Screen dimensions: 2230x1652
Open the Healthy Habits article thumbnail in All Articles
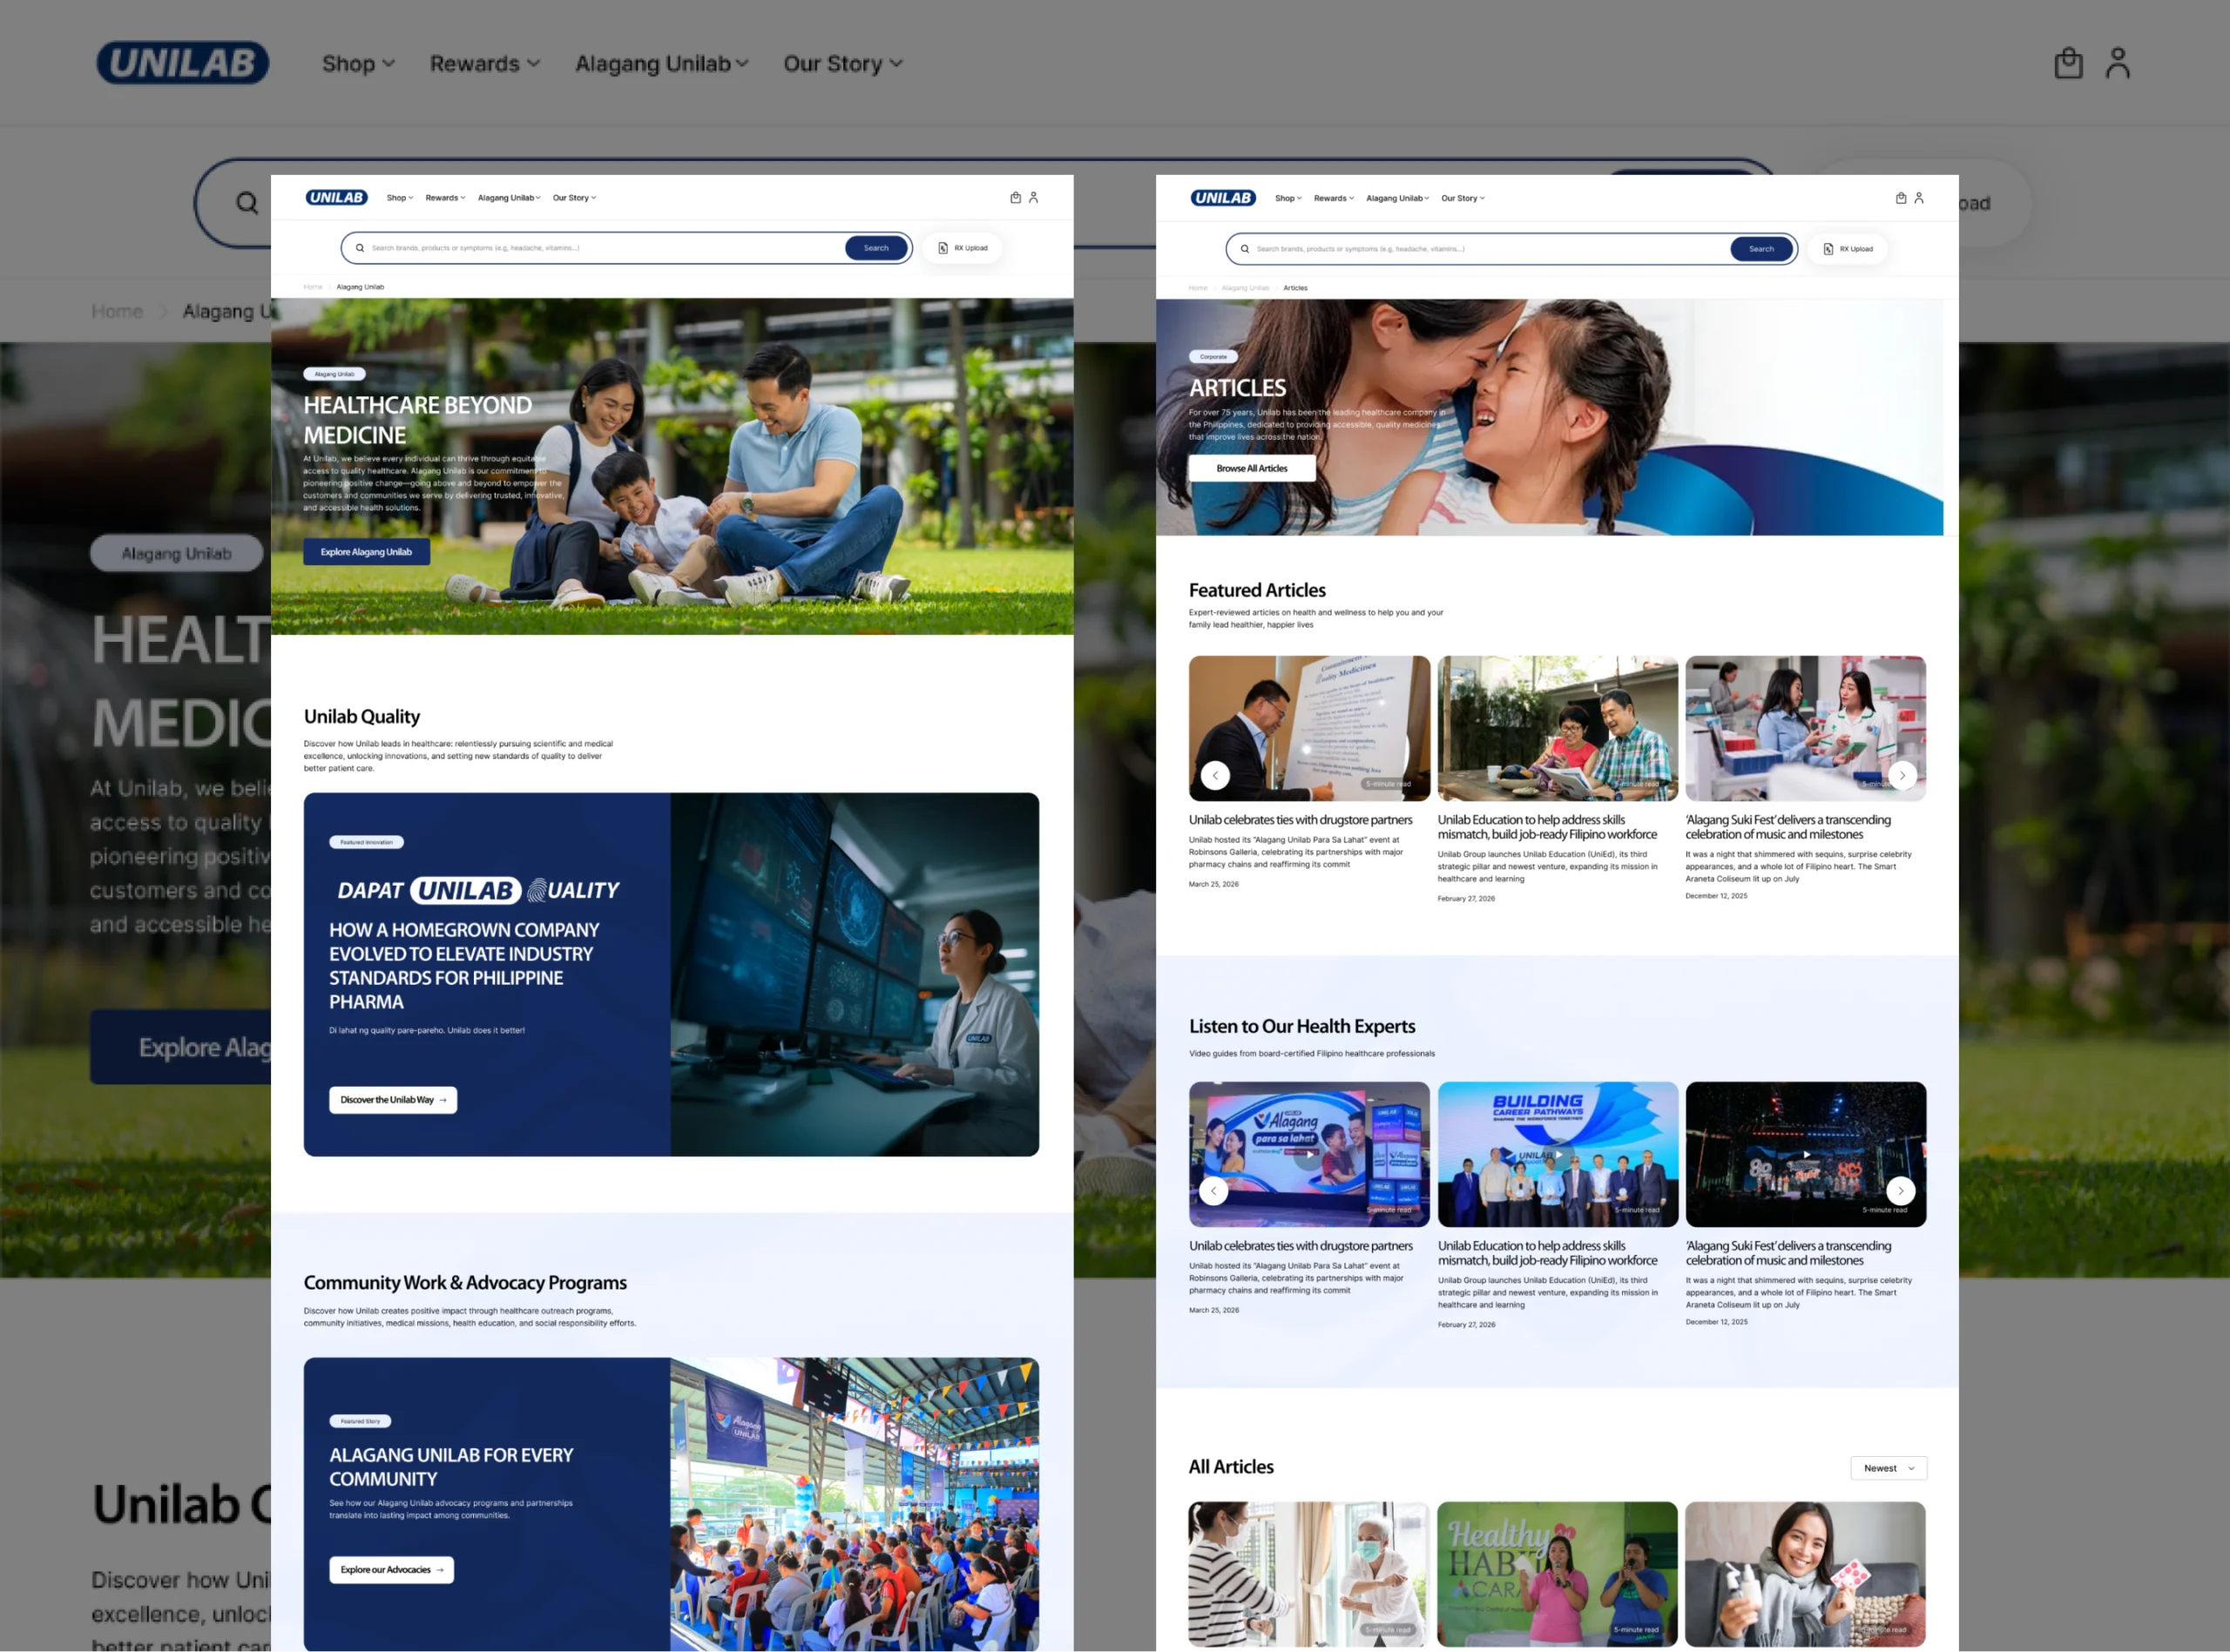point(1557,1574)
